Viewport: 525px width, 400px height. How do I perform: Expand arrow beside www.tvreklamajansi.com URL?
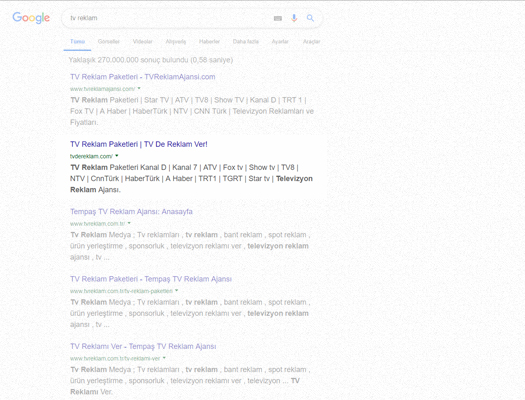(x=139, y=89)
